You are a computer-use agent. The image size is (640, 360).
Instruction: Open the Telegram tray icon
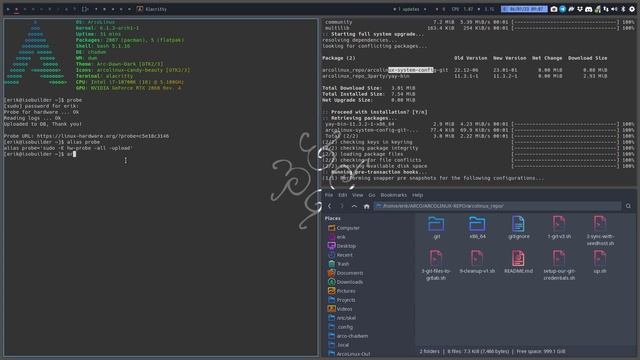tap(562, 9)
